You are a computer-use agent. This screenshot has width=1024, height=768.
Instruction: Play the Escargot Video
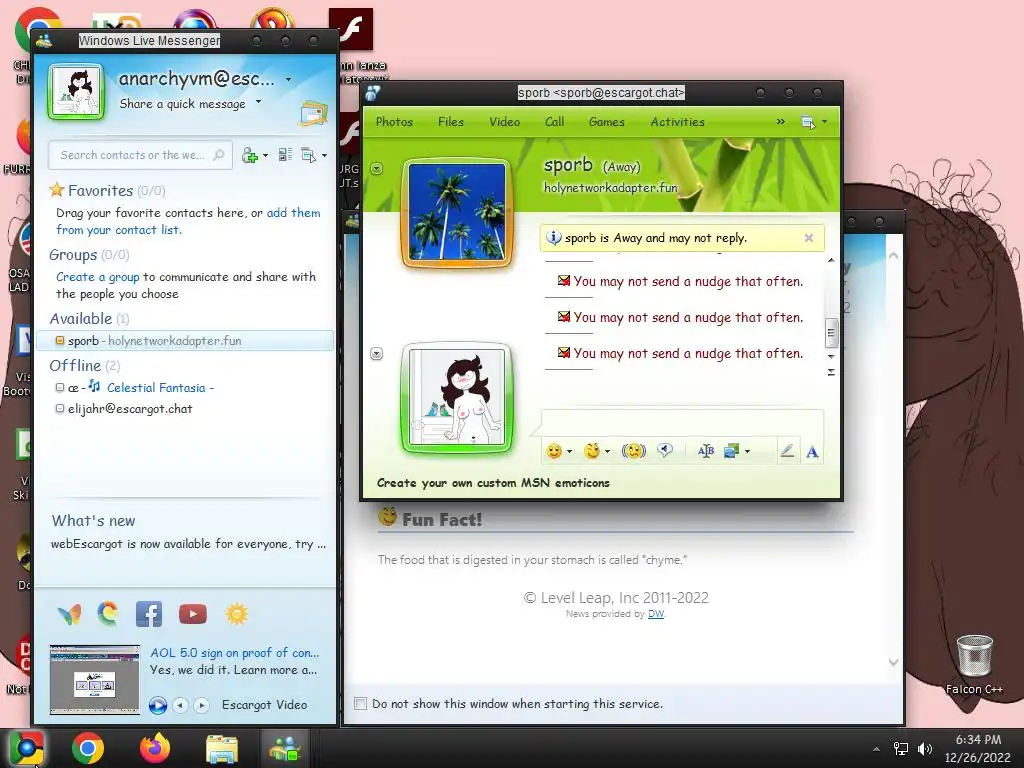157,705
